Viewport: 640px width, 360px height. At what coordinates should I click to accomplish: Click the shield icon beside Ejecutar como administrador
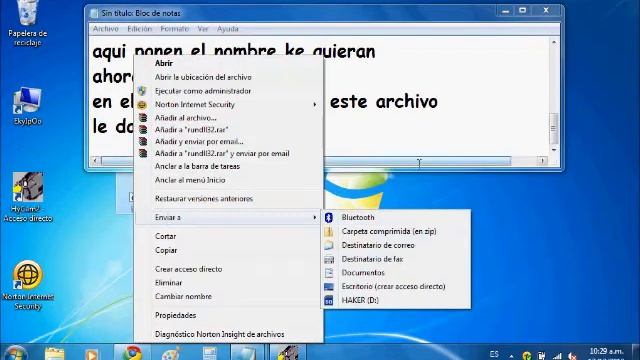pos(142,91)
